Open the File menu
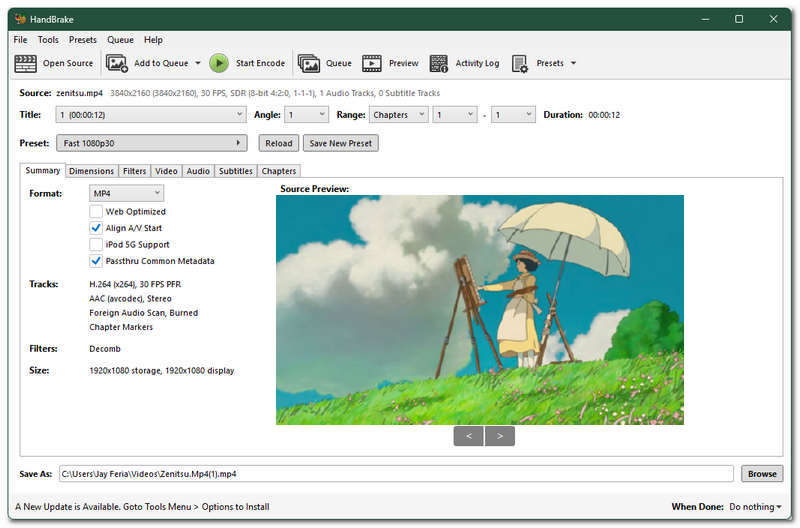The width and height of the screenshot is (800, 528). tap(20, 40)
